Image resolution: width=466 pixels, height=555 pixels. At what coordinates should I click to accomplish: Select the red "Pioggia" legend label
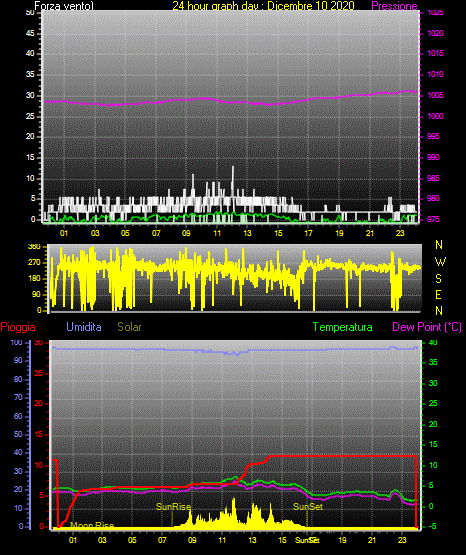pyautogui.click(x=18, y=327)
